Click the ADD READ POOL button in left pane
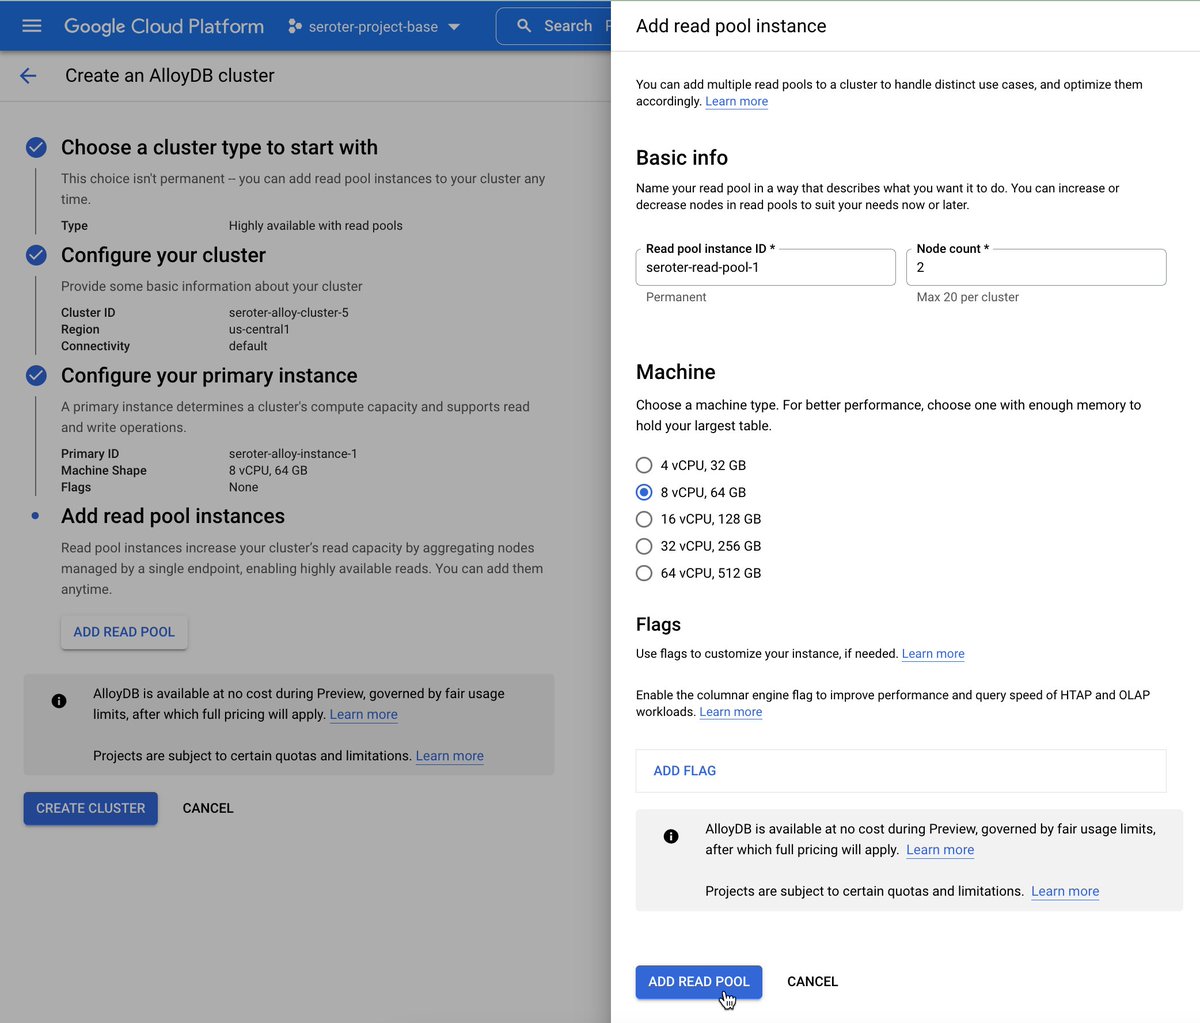Image resolution: width=1200 pixels, height=1023 pixels. coord(124,632)
